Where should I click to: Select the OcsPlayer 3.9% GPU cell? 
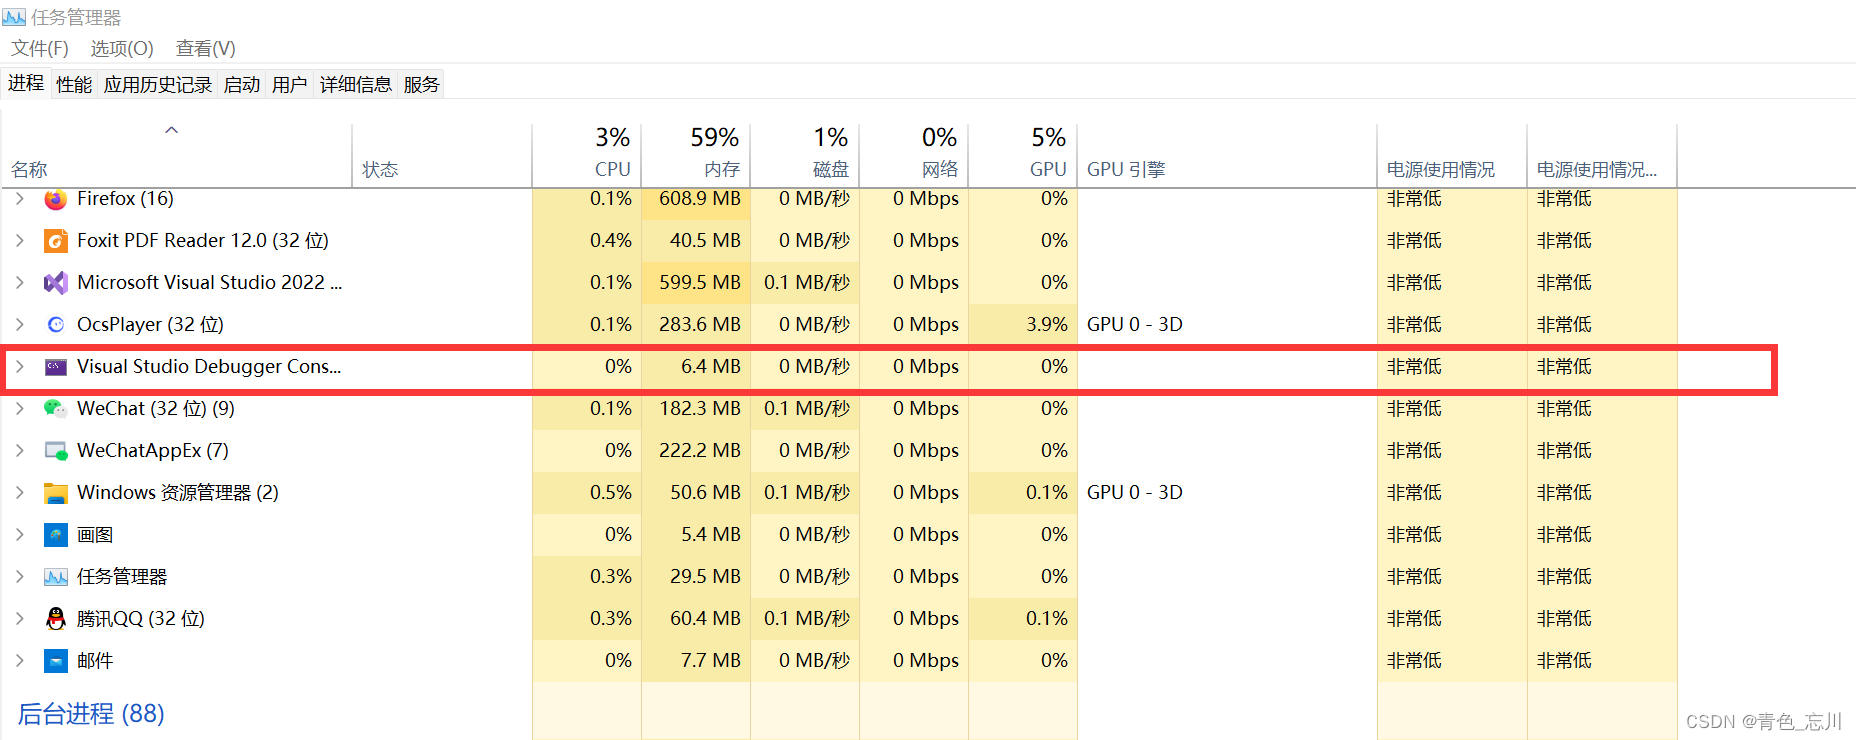coord(1023,325)
